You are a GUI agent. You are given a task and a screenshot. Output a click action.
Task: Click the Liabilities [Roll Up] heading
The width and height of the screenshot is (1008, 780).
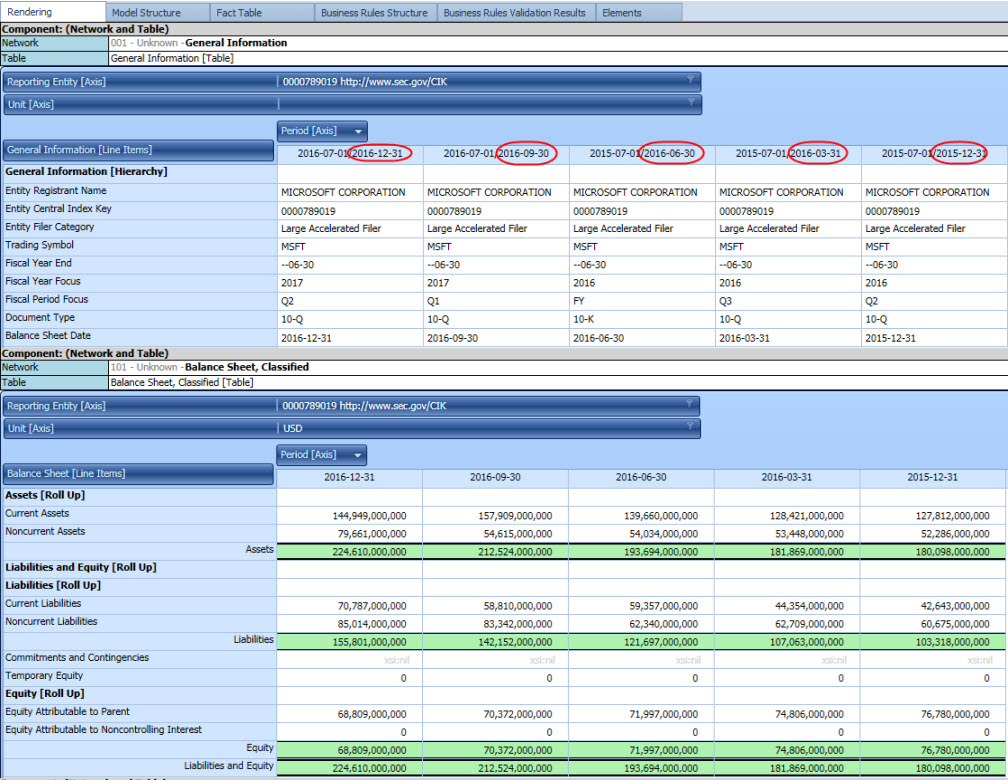tap(53, 585)
